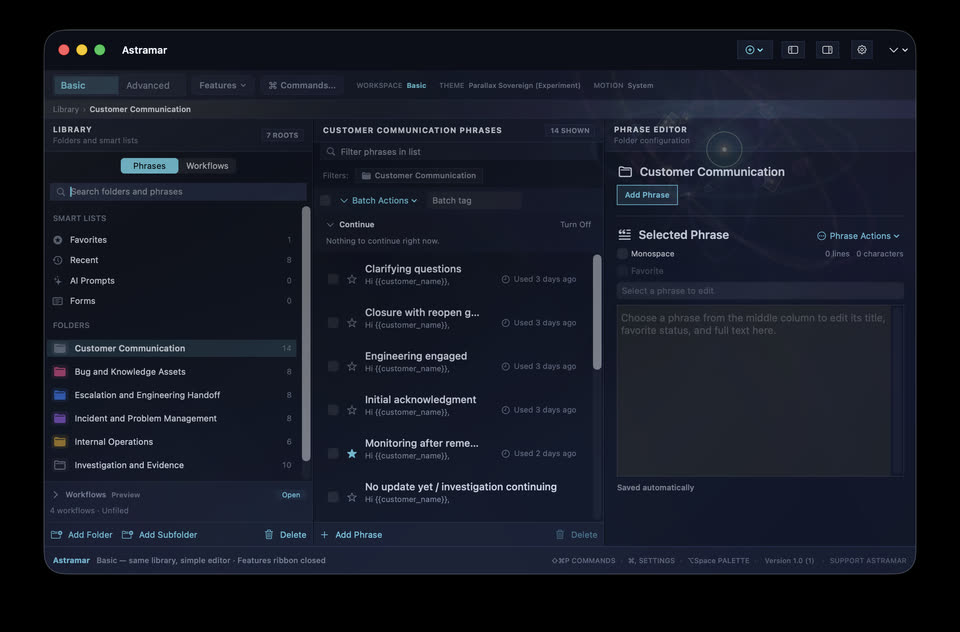The height and width of the screenshot is (632, 960).
Task: Select the Escalation and Engineering Handoff folder
Action: click(172, 395)
